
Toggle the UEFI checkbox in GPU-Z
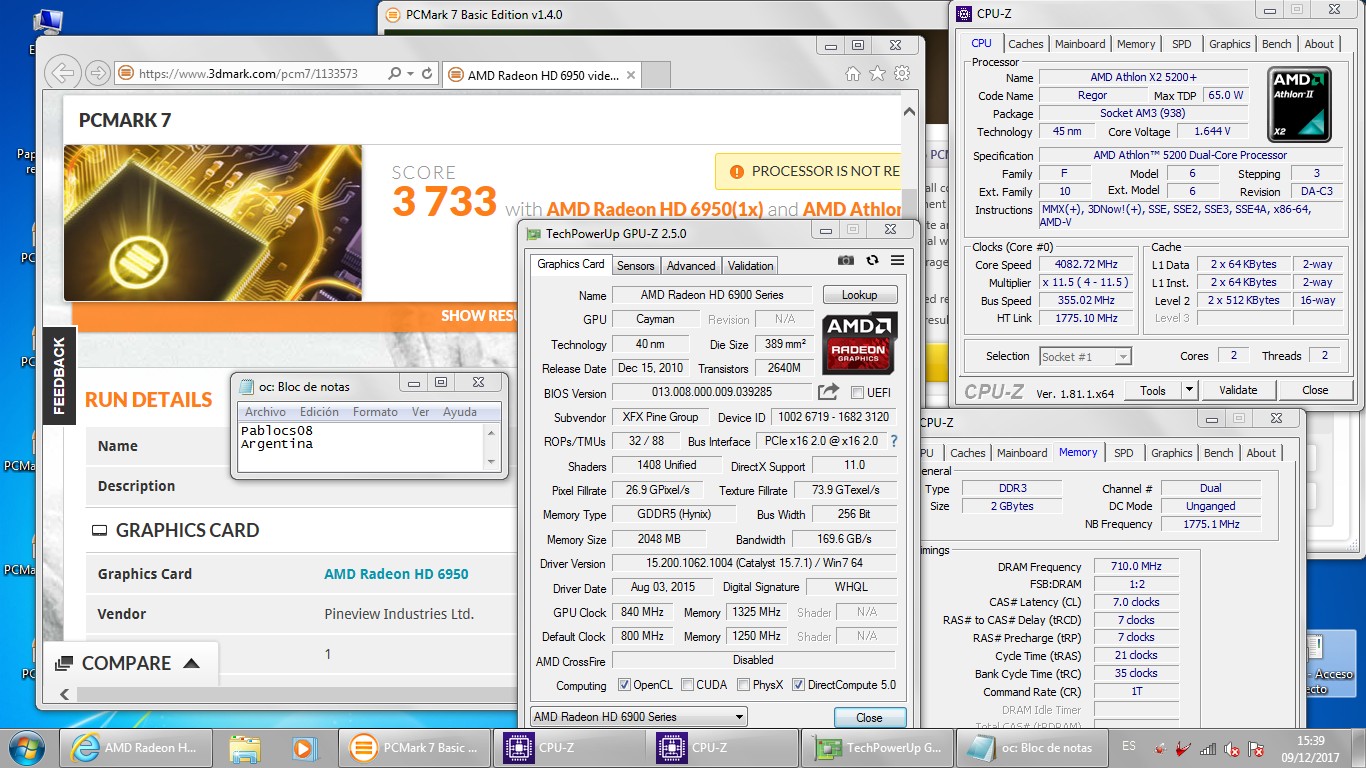coord(857,392)
